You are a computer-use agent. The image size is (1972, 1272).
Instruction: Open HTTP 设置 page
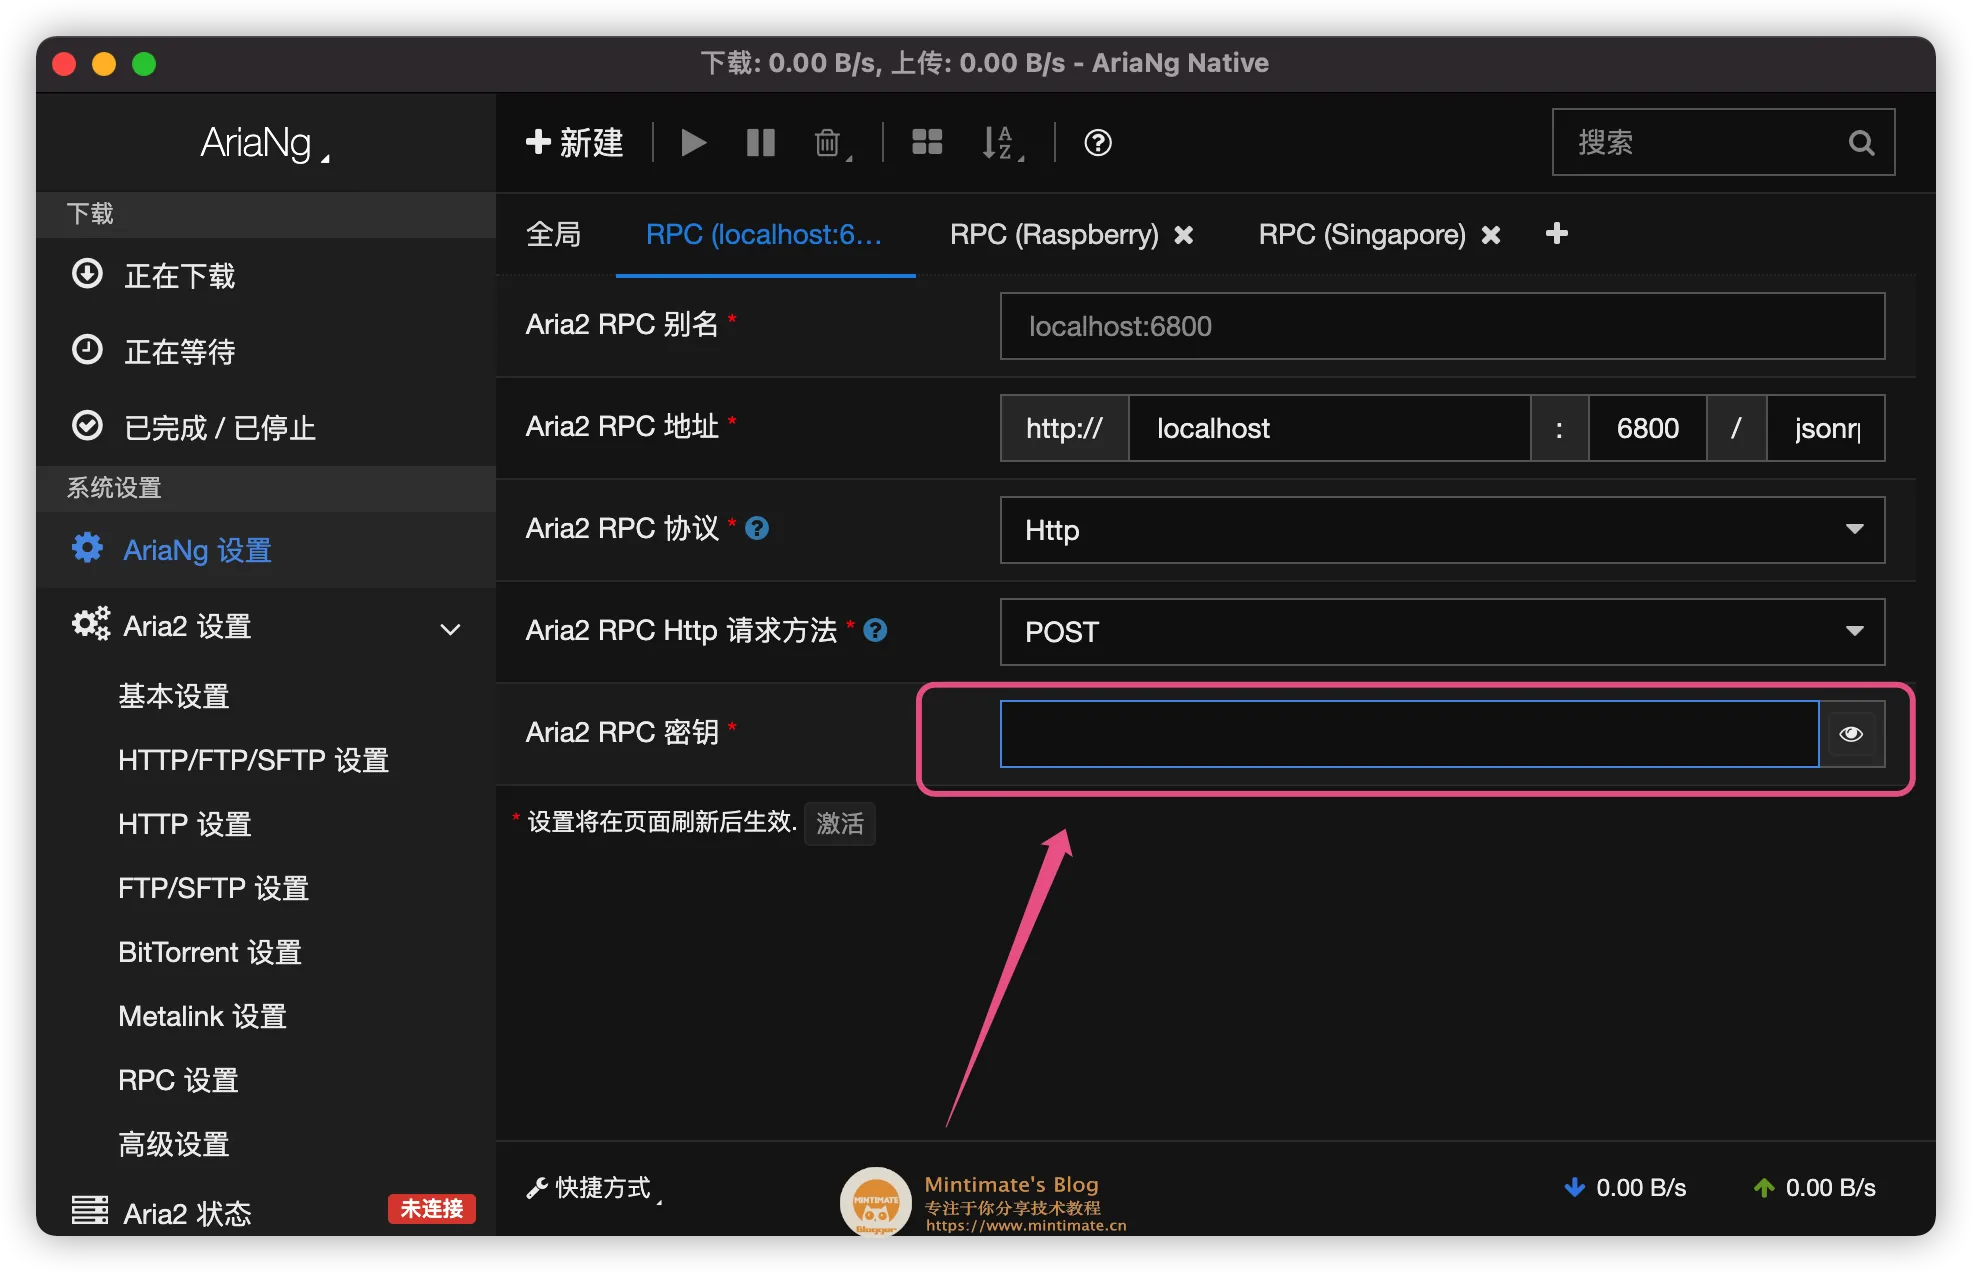pos(185,824)
